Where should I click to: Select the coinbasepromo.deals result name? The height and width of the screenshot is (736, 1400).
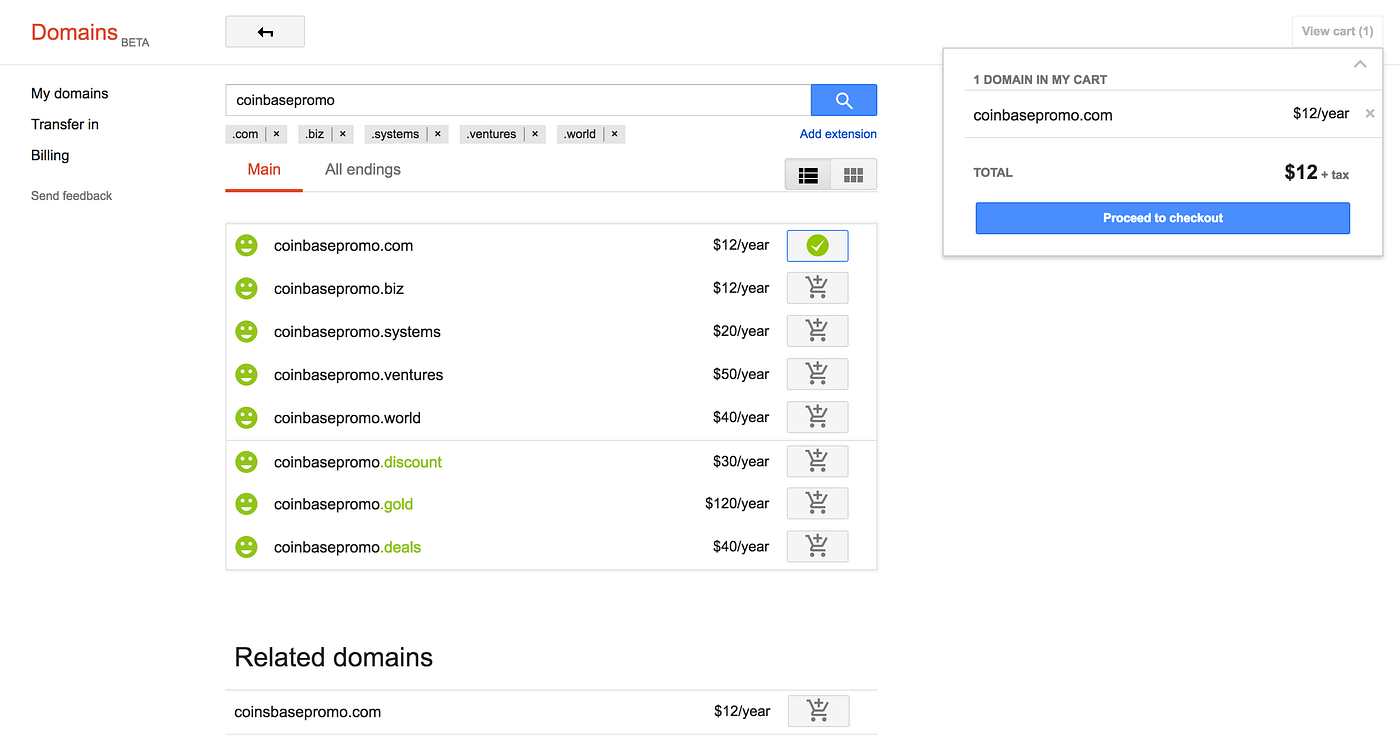(347, 548)
